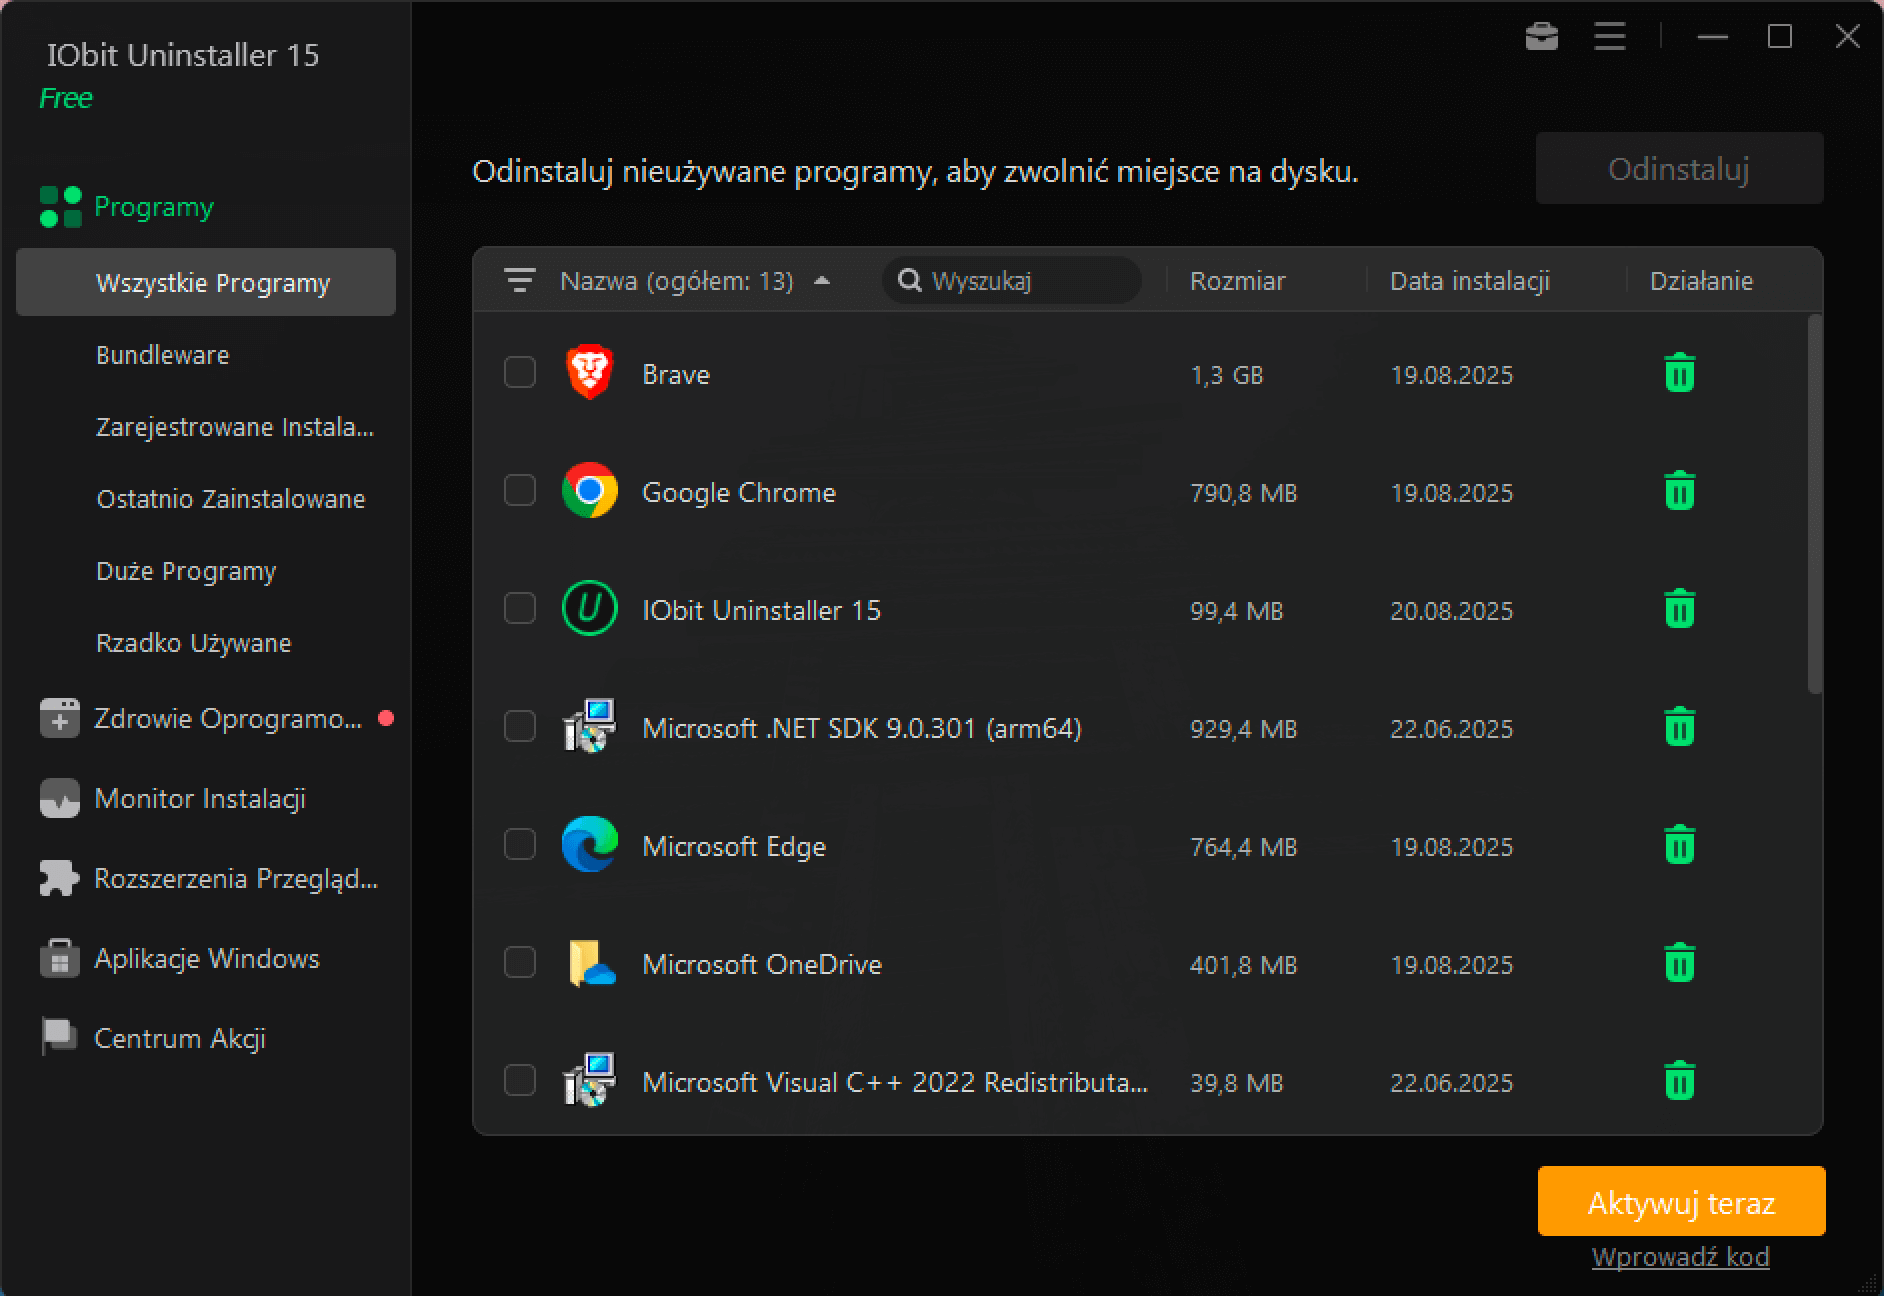
Task: Click the search magnifier icon
Action: tap(909, 281)
